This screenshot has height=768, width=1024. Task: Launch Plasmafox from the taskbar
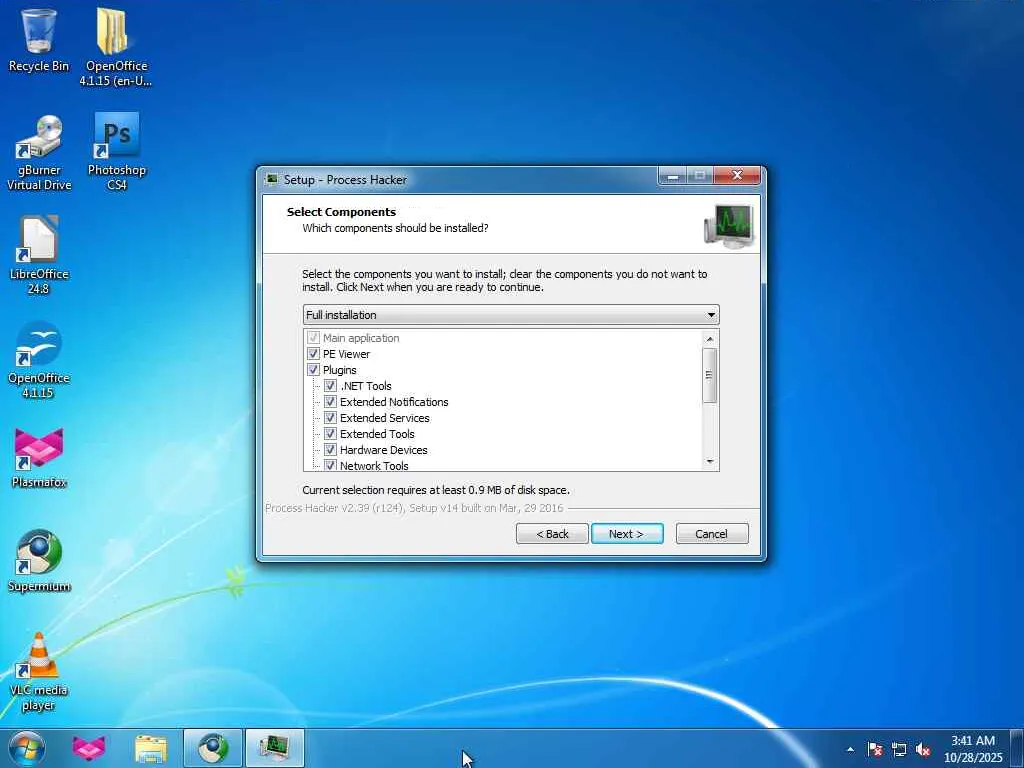[89, 748]
